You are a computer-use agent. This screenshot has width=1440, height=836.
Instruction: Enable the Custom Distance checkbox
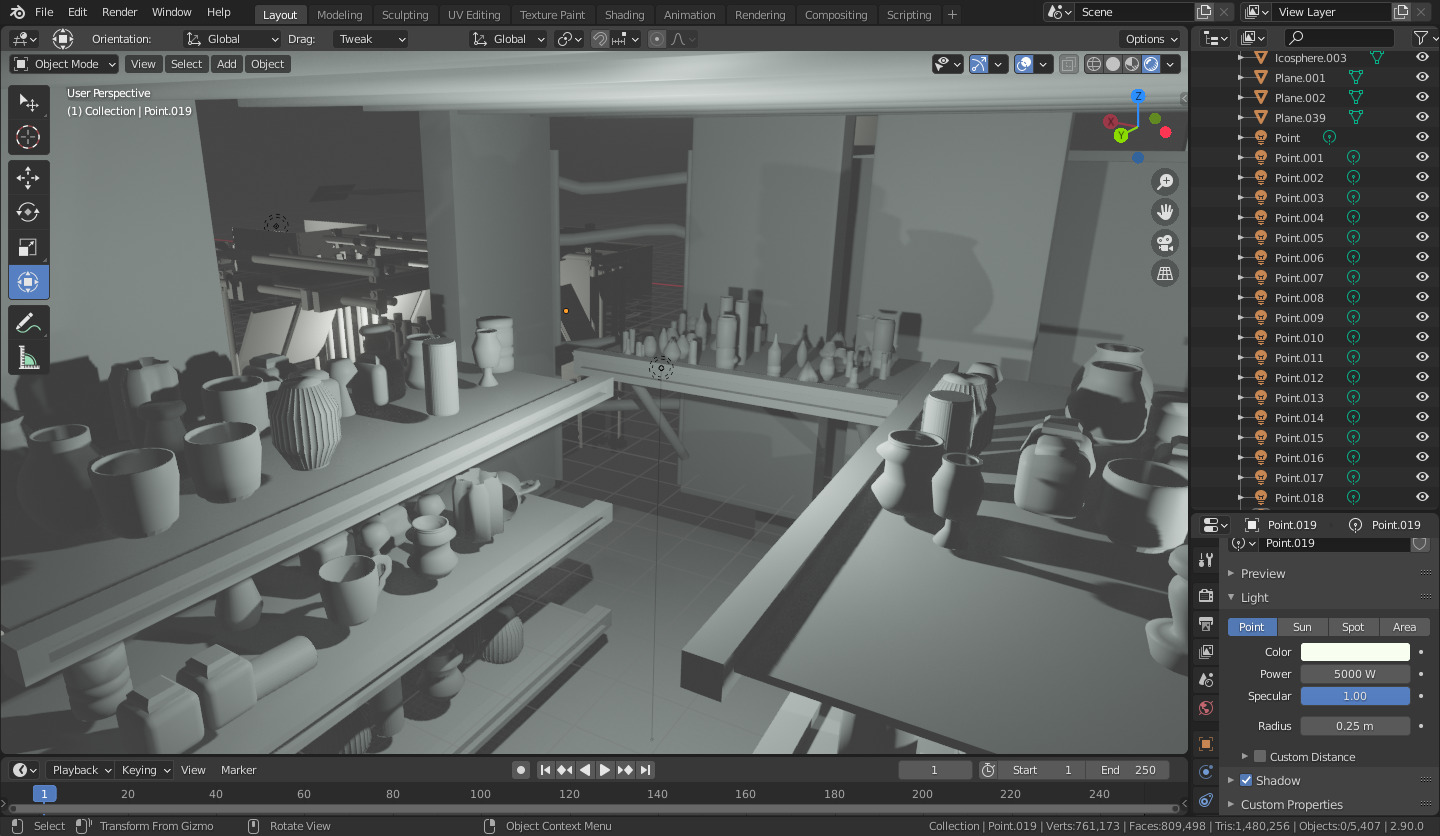point(1260,757)
